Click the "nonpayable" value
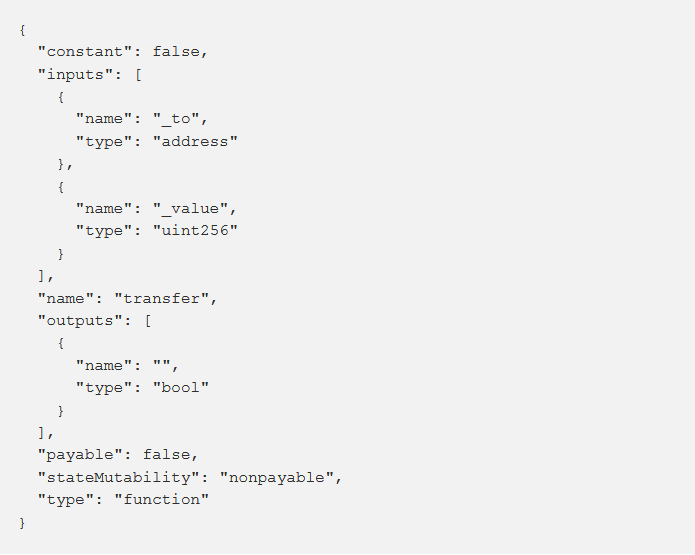 277,477
